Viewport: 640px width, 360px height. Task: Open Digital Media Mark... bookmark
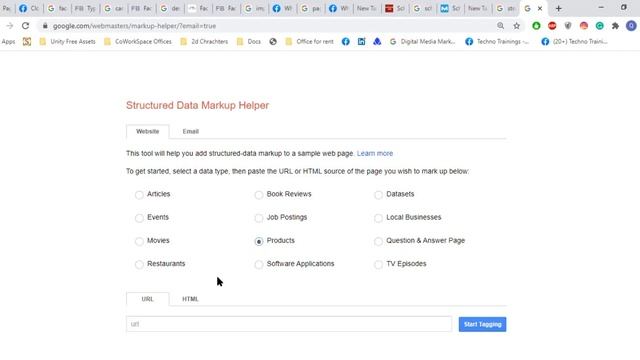click(422, 41)
